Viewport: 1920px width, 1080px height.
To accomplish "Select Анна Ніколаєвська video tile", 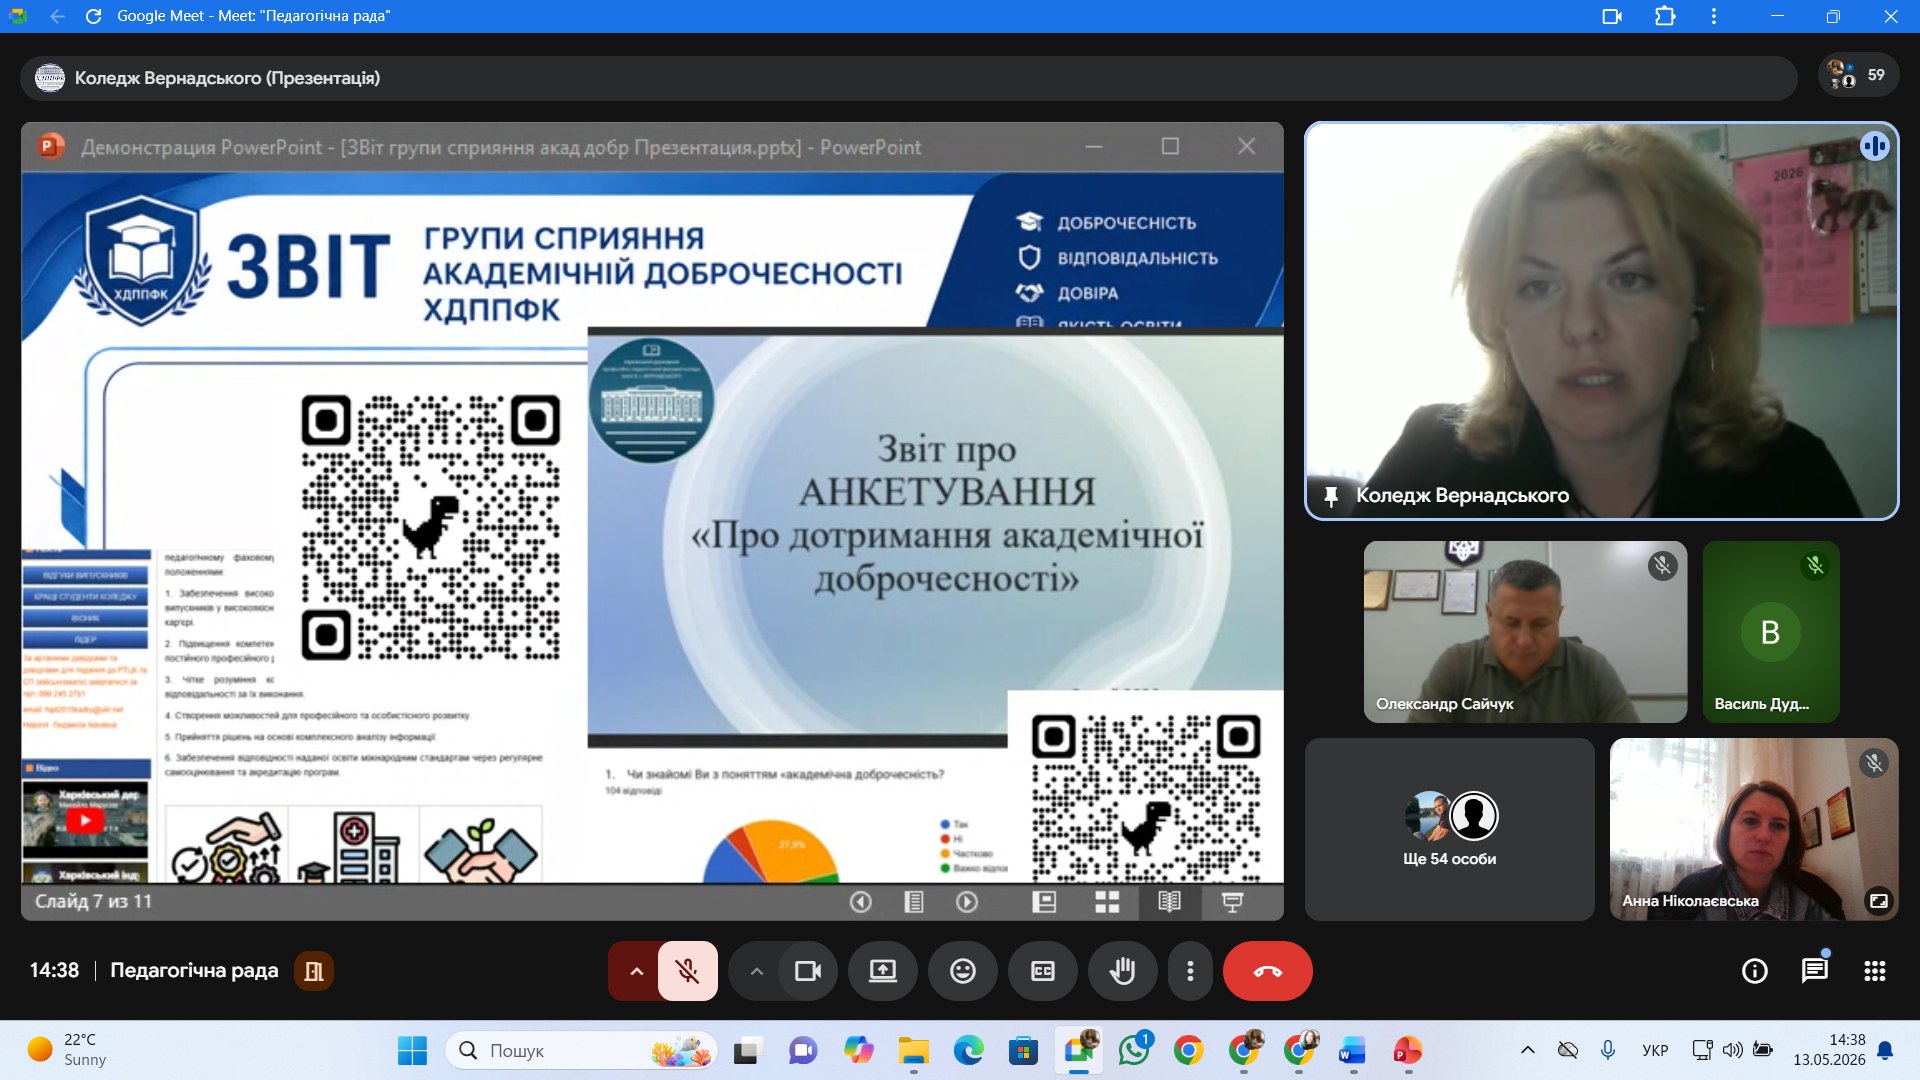I will pos(1754,829).
